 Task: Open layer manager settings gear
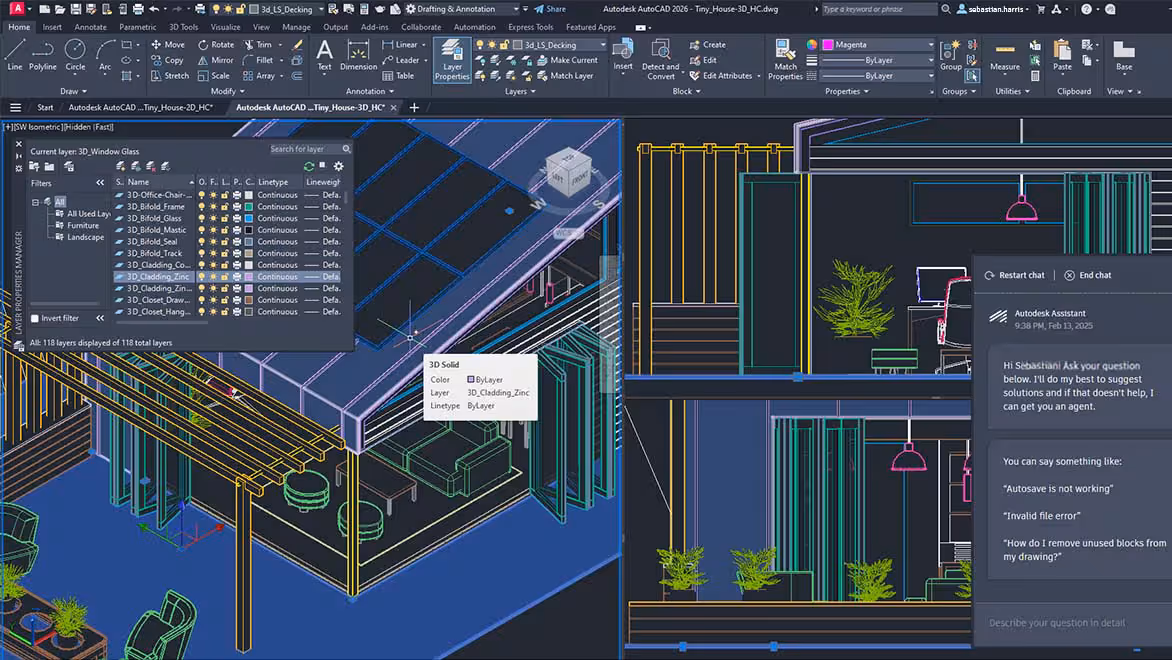coord(339,166)
